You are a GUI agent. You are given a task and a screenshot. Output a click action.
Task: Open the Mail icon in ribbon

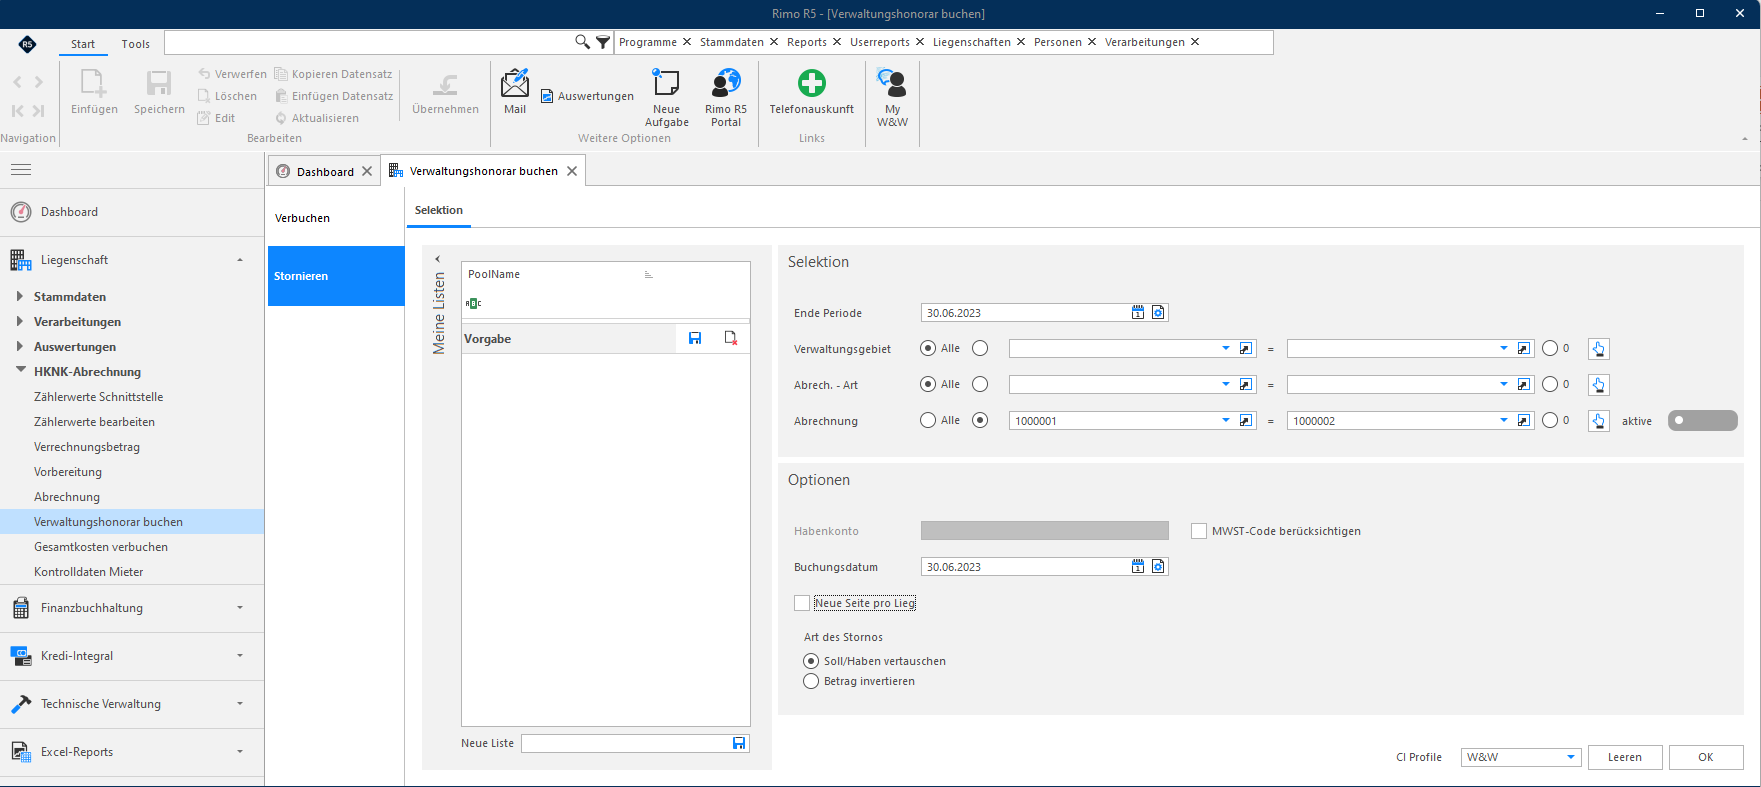515,83
